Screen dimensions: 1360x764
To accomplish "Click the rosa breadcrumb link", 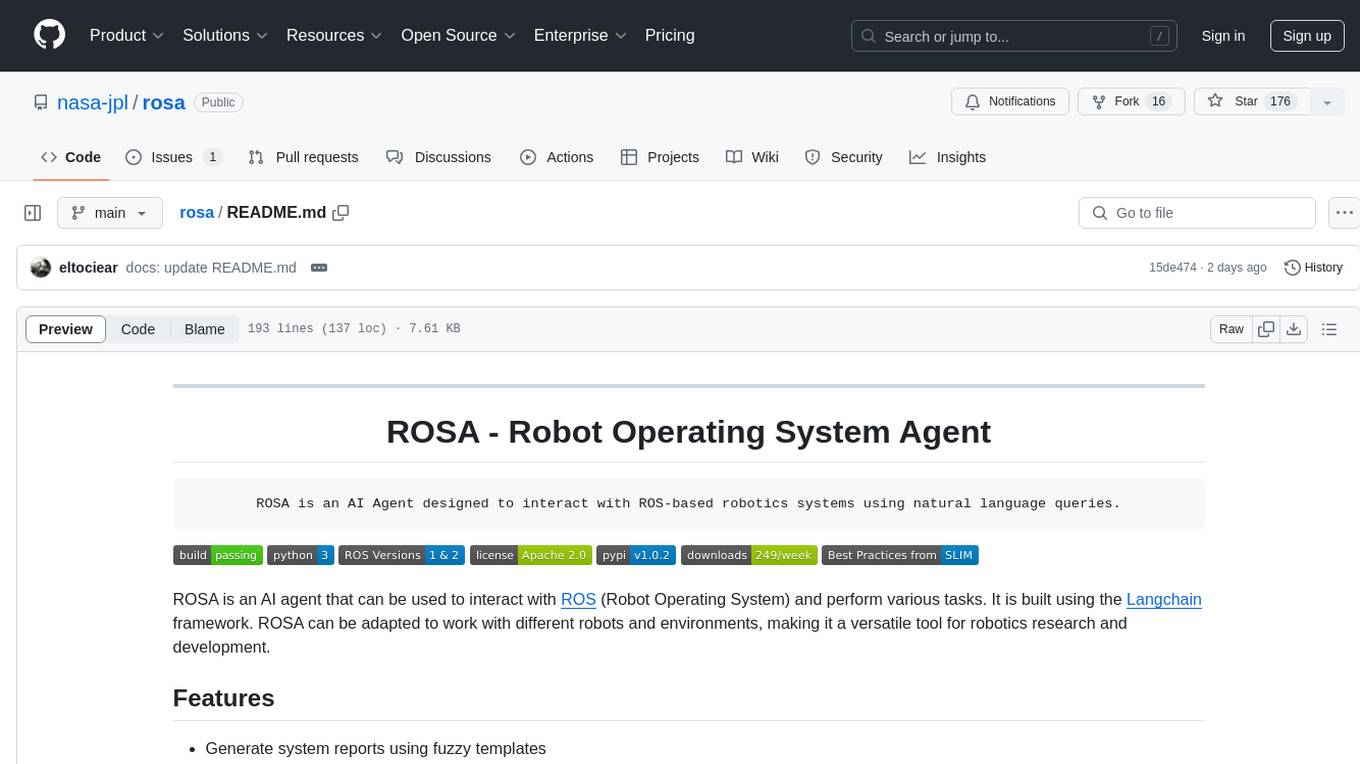I will click(x=196, y=212).
